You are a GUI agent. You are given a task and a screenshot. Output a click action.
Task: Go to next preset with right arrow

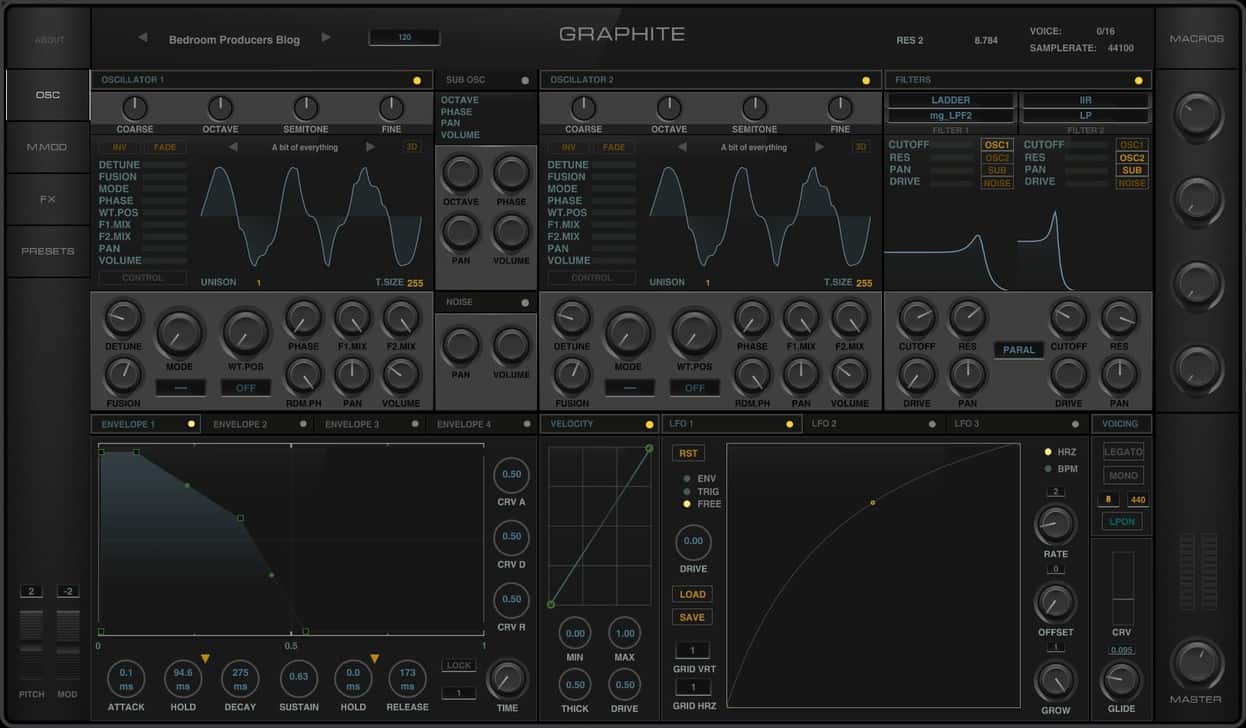[326, 38]
